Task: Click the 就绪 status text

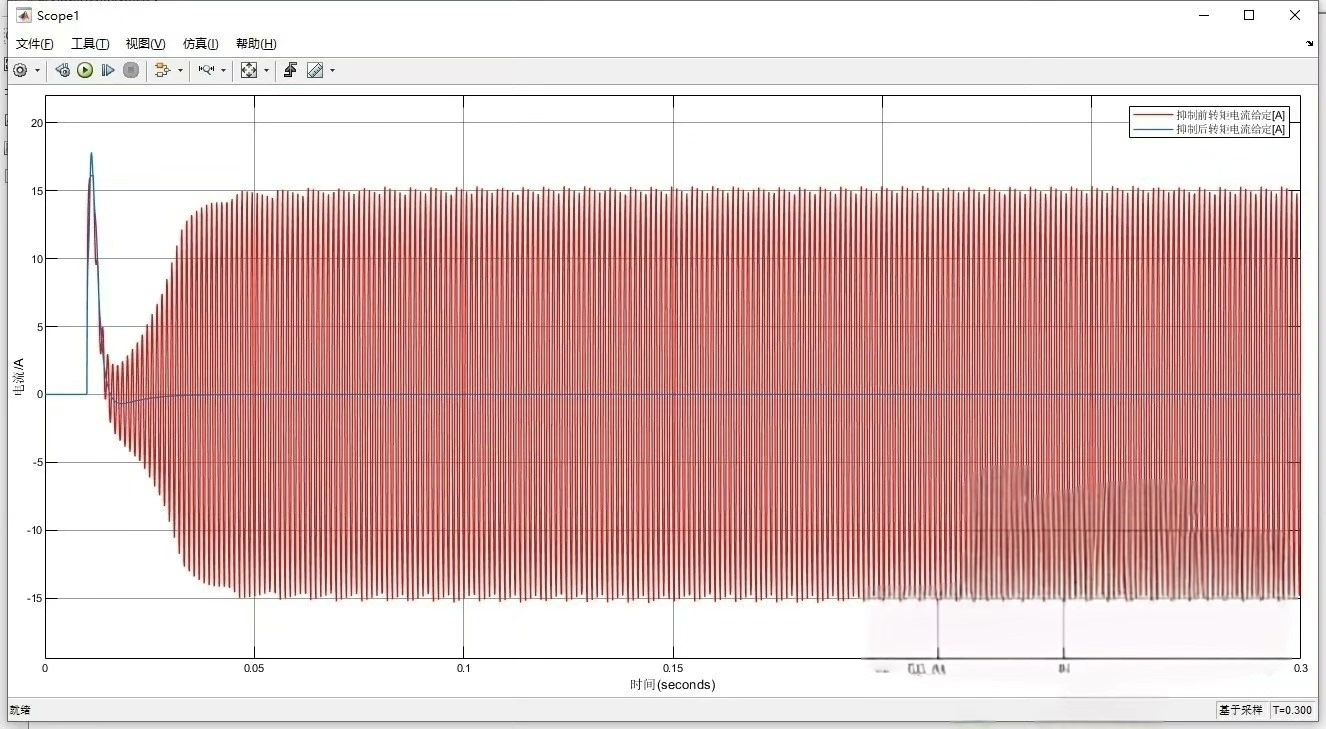Action: [20, 710]
